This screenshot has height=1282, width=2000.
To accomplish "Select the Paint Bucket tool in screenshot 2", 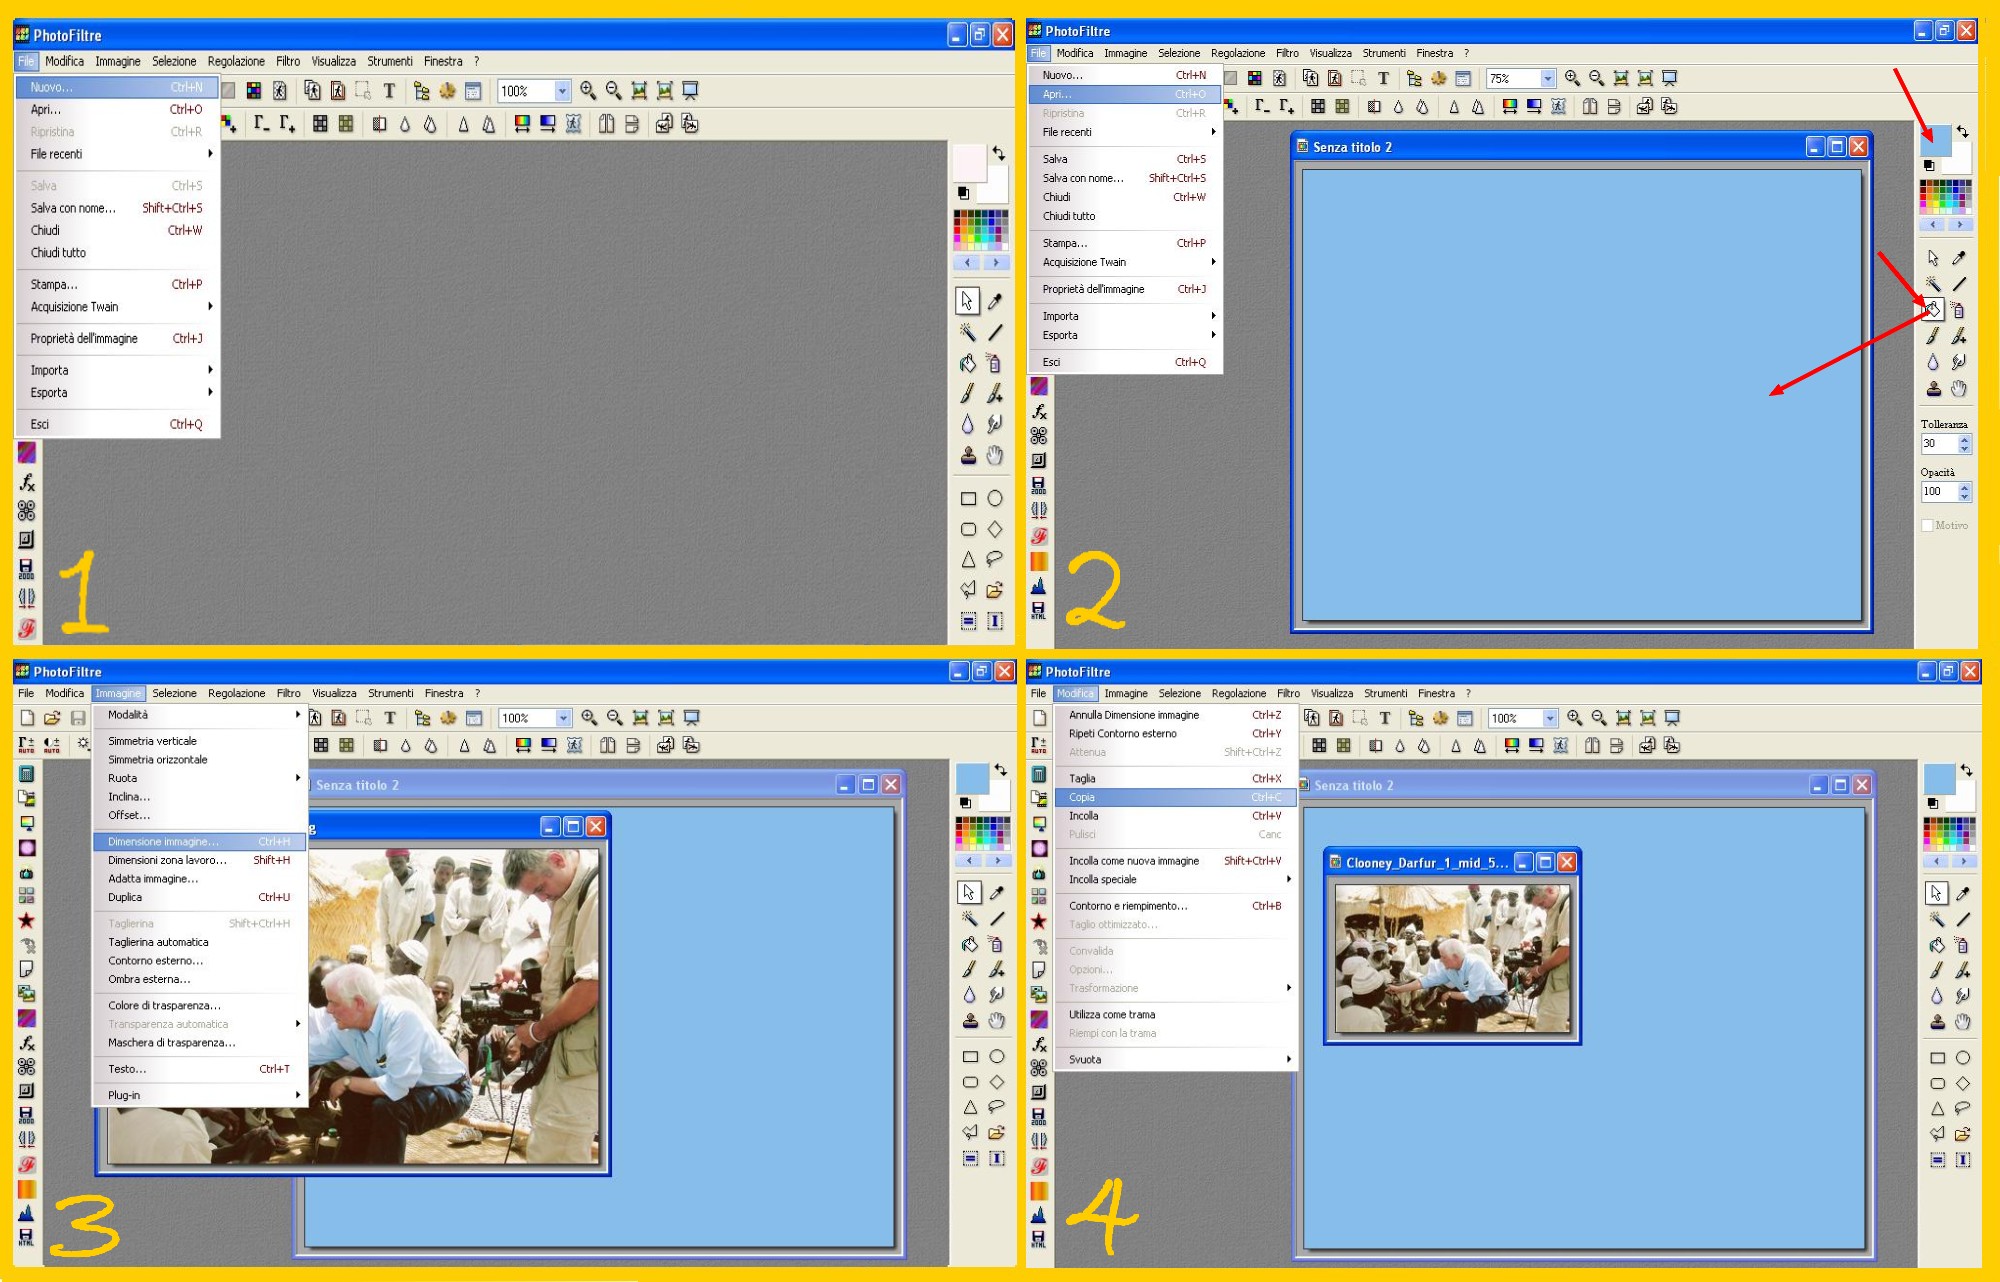I will (1932, 310).
